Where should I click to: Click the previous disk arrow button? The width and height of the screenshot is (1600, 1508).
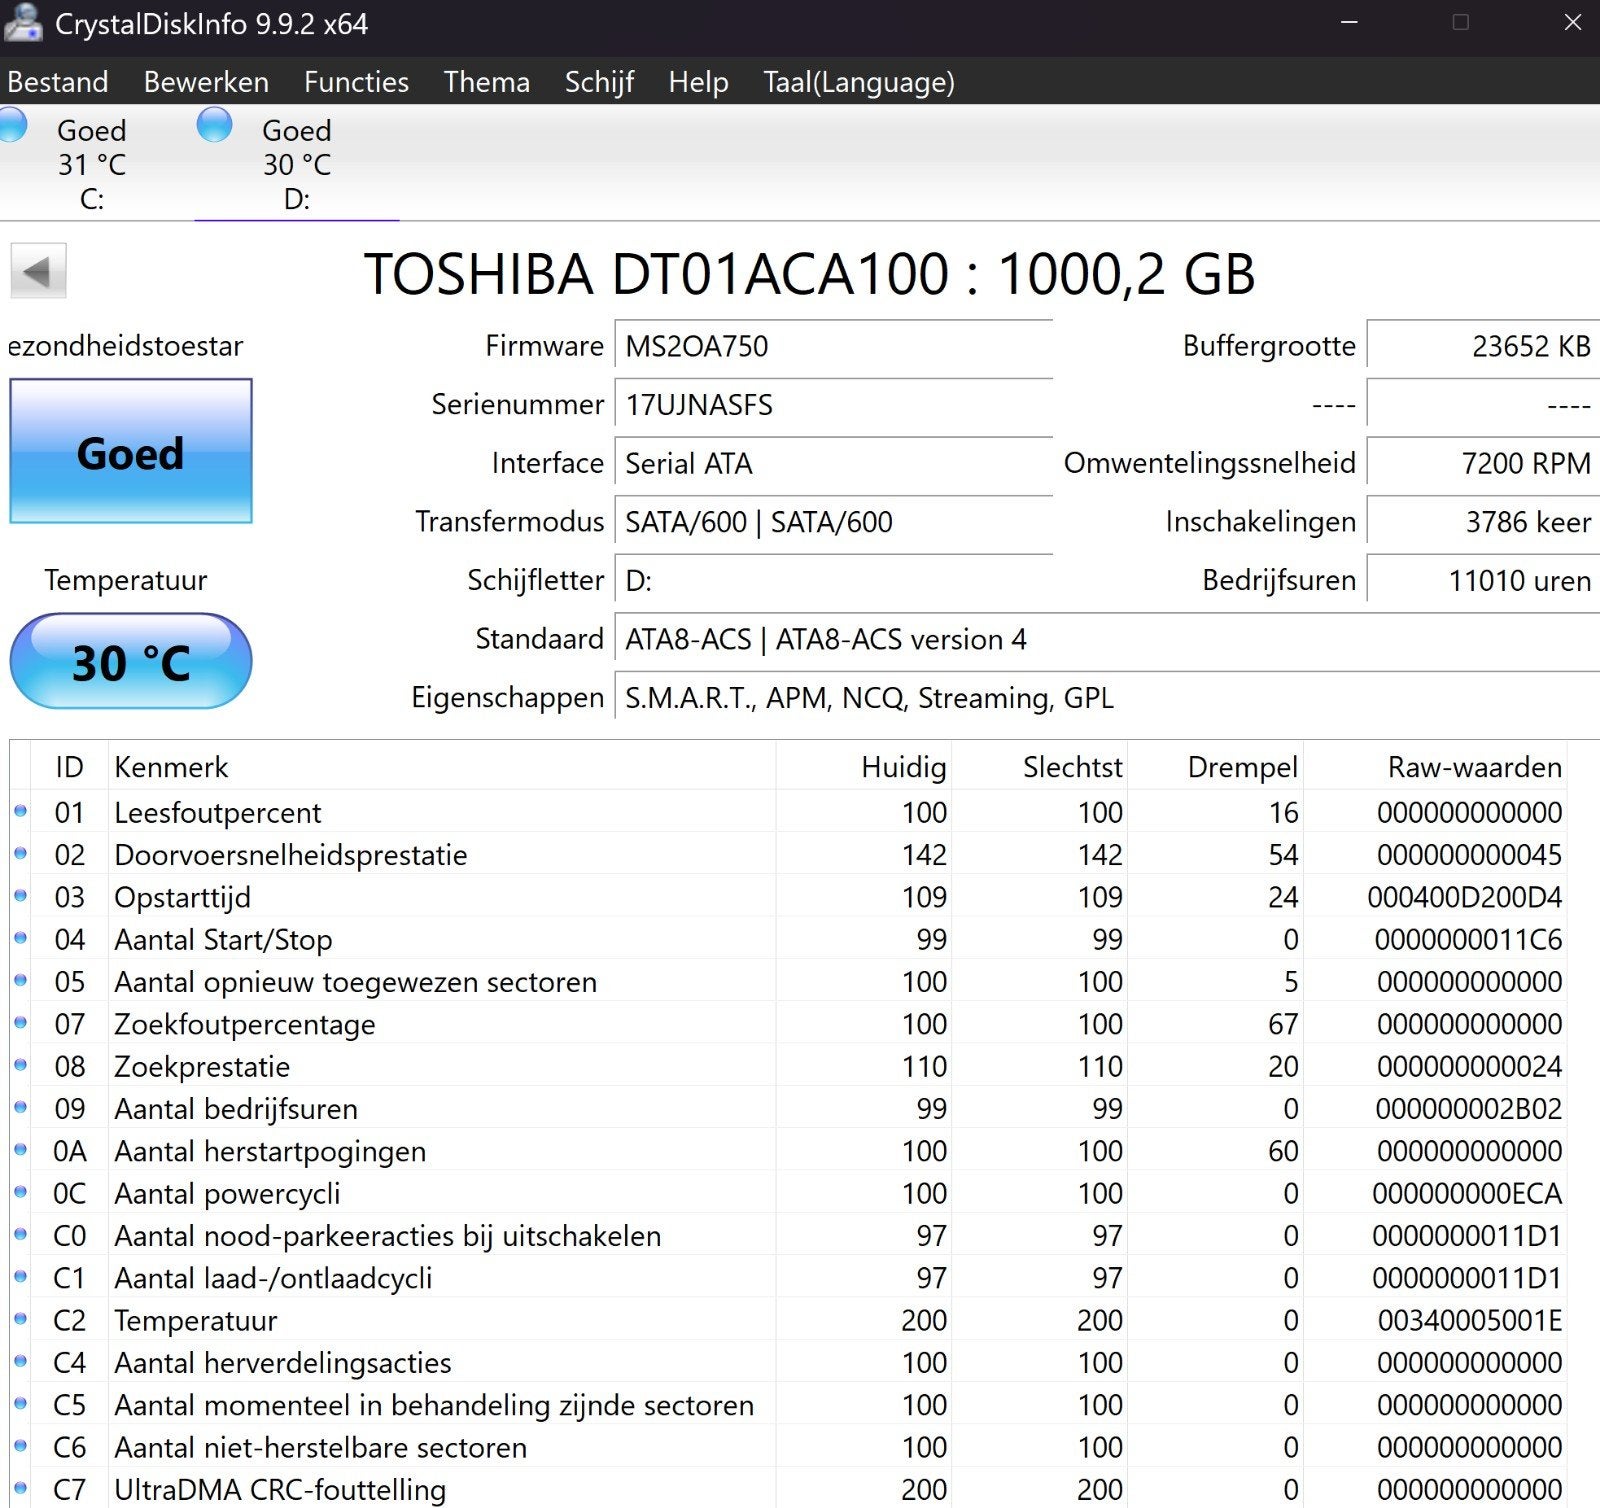pyautogui.click(x=38, y=271)
